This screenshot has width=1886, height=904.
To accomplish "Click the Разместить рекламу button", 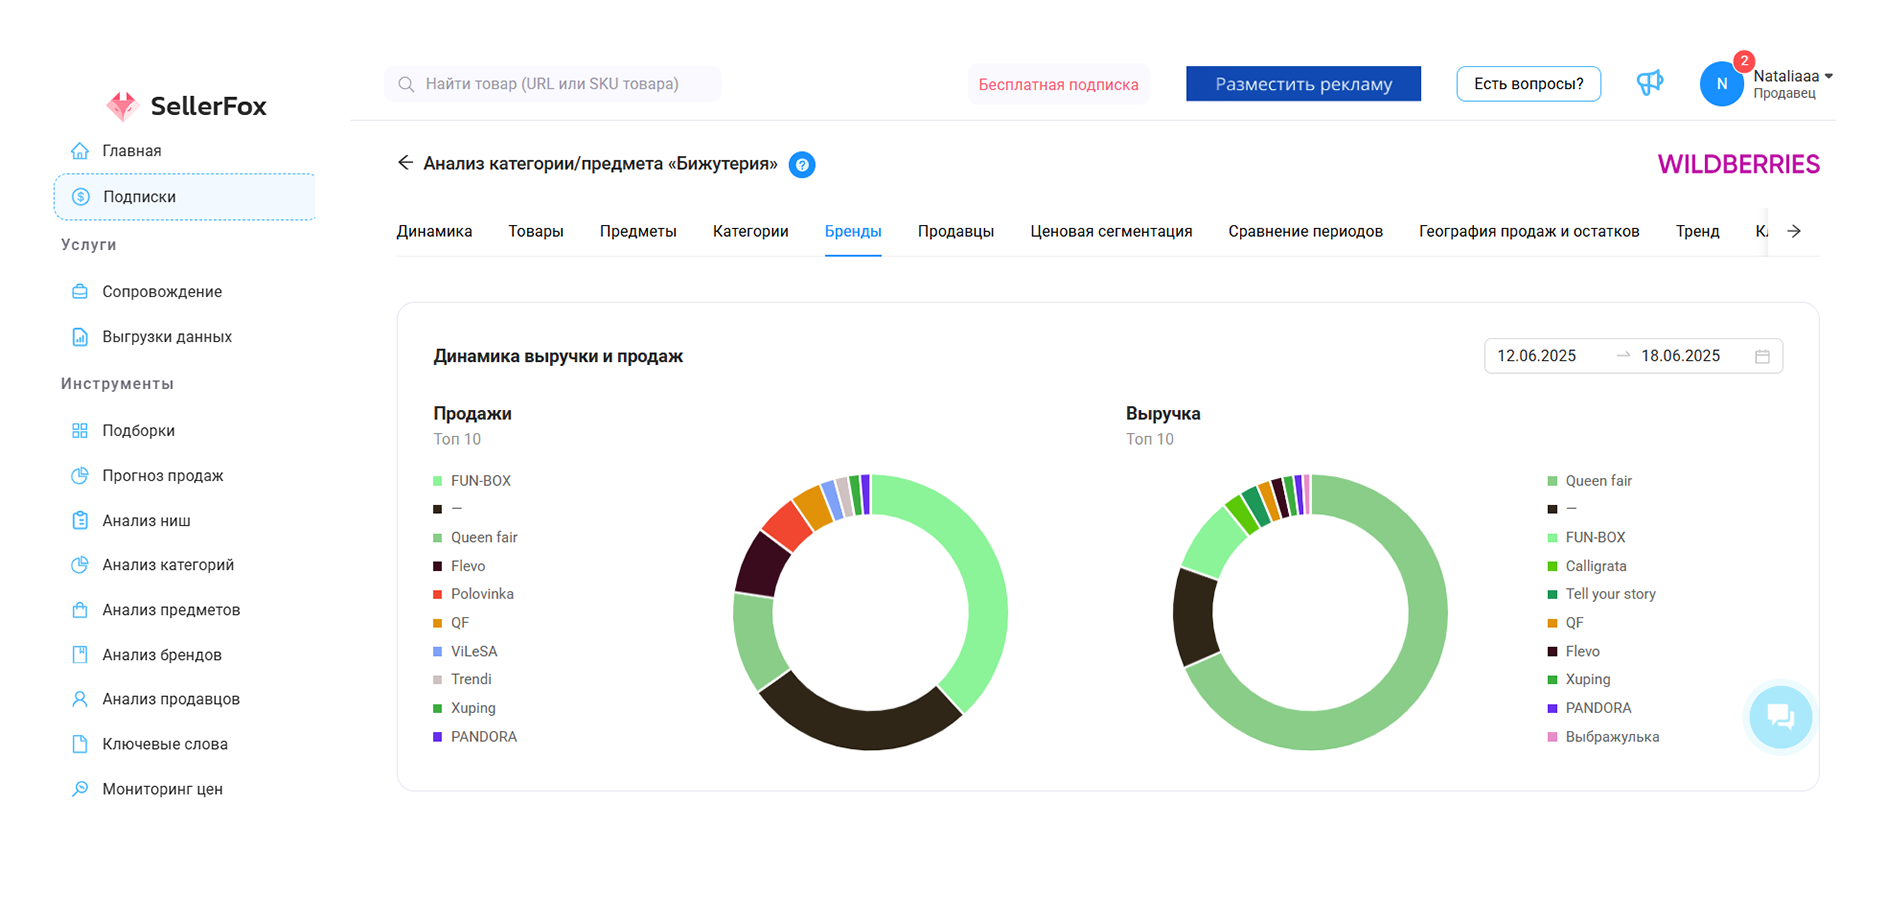I will point(1304,84).
